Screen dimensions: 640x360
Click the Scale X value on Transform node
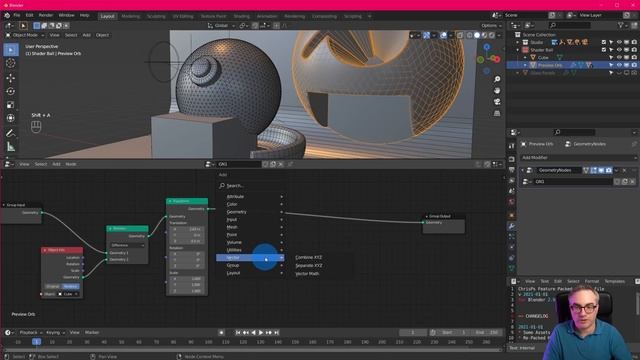pyautogui.click(x=187, y=279)
